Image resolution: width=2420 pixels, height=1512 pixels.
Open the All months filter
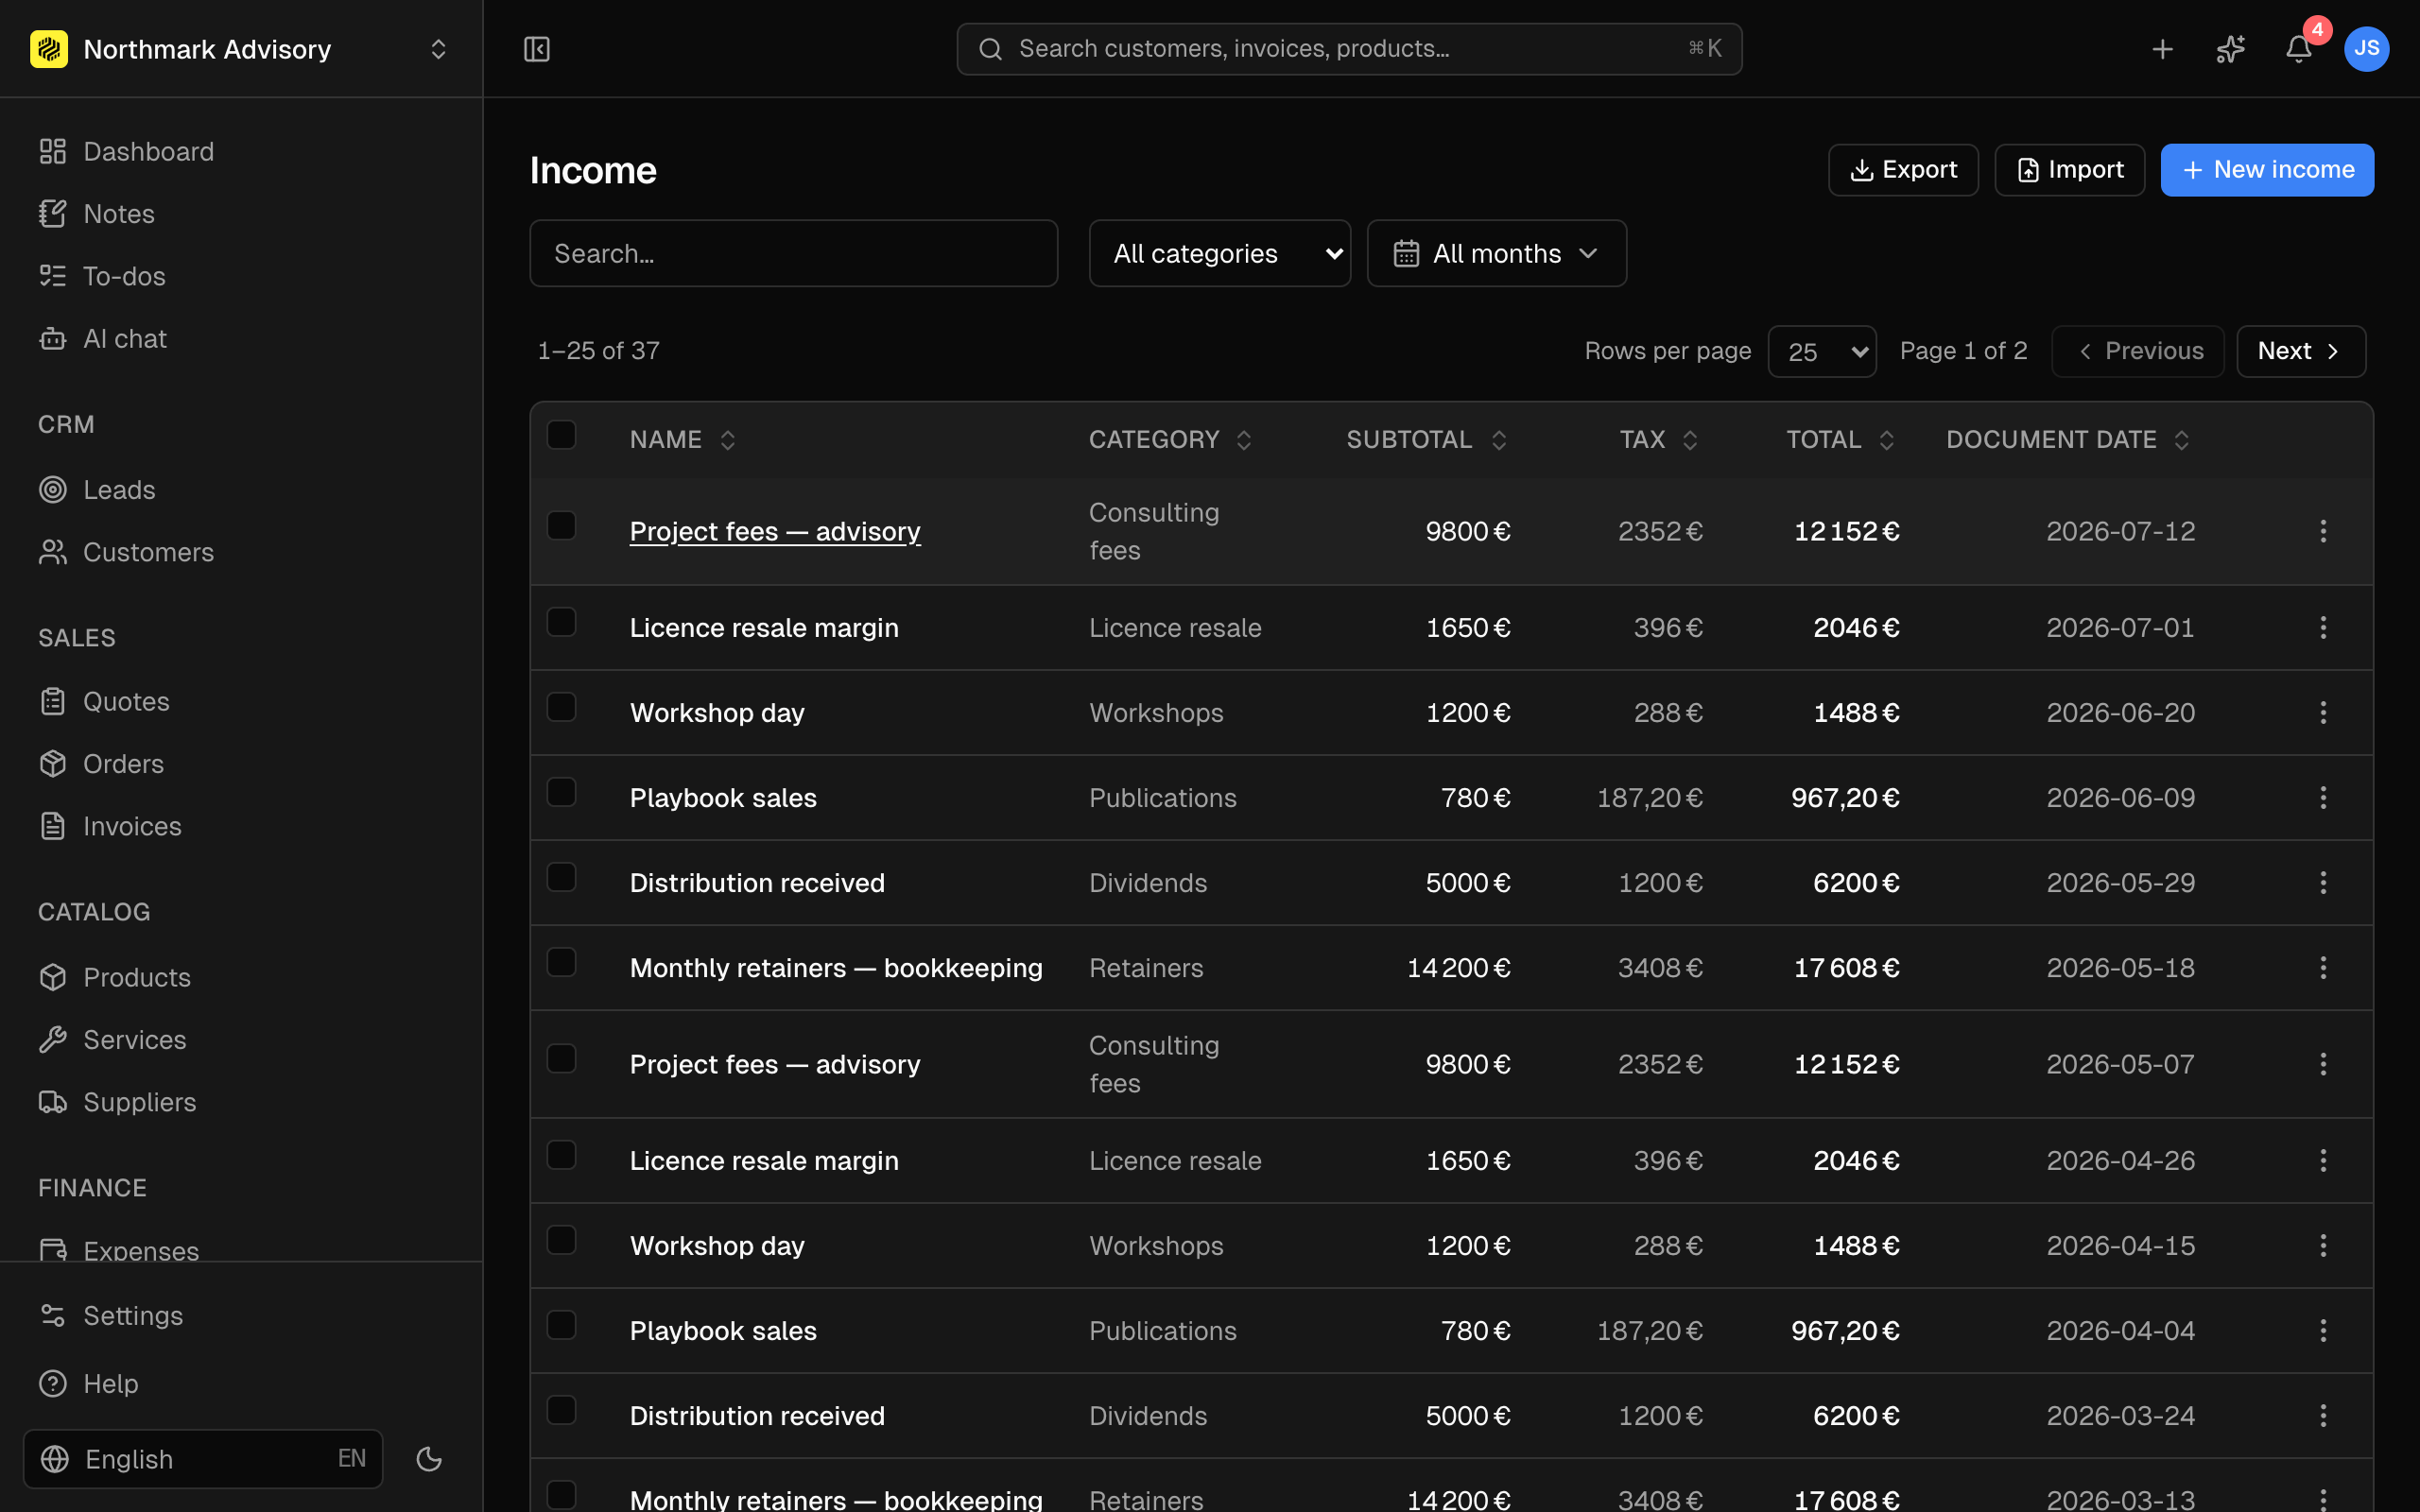pos(1496,253)
